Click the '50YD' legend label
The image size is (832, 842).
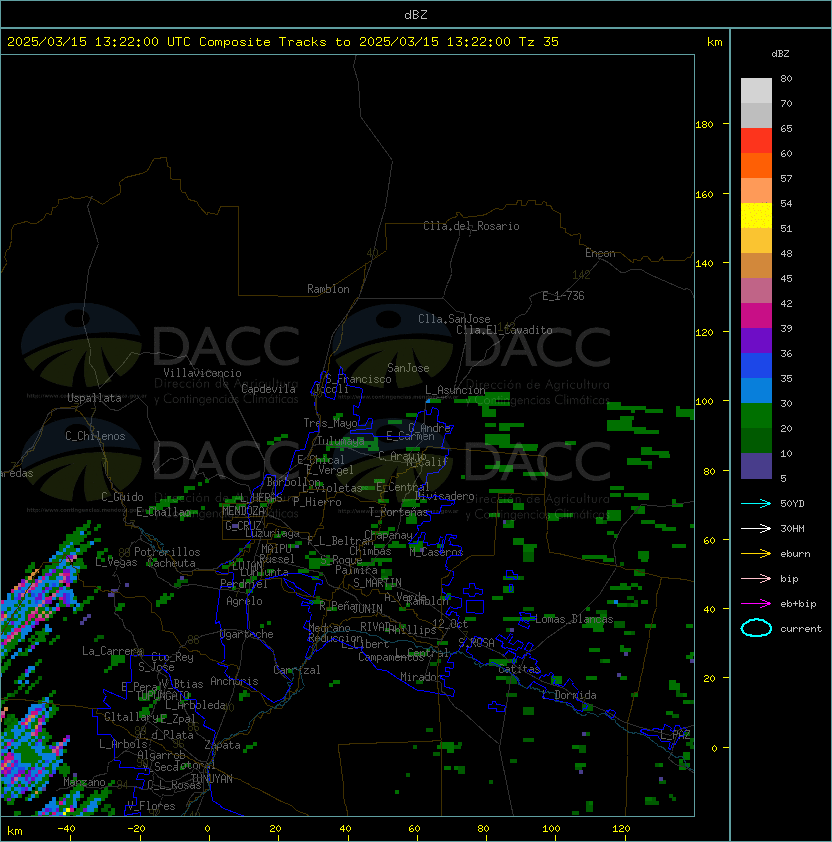click(x=792, y=504)
